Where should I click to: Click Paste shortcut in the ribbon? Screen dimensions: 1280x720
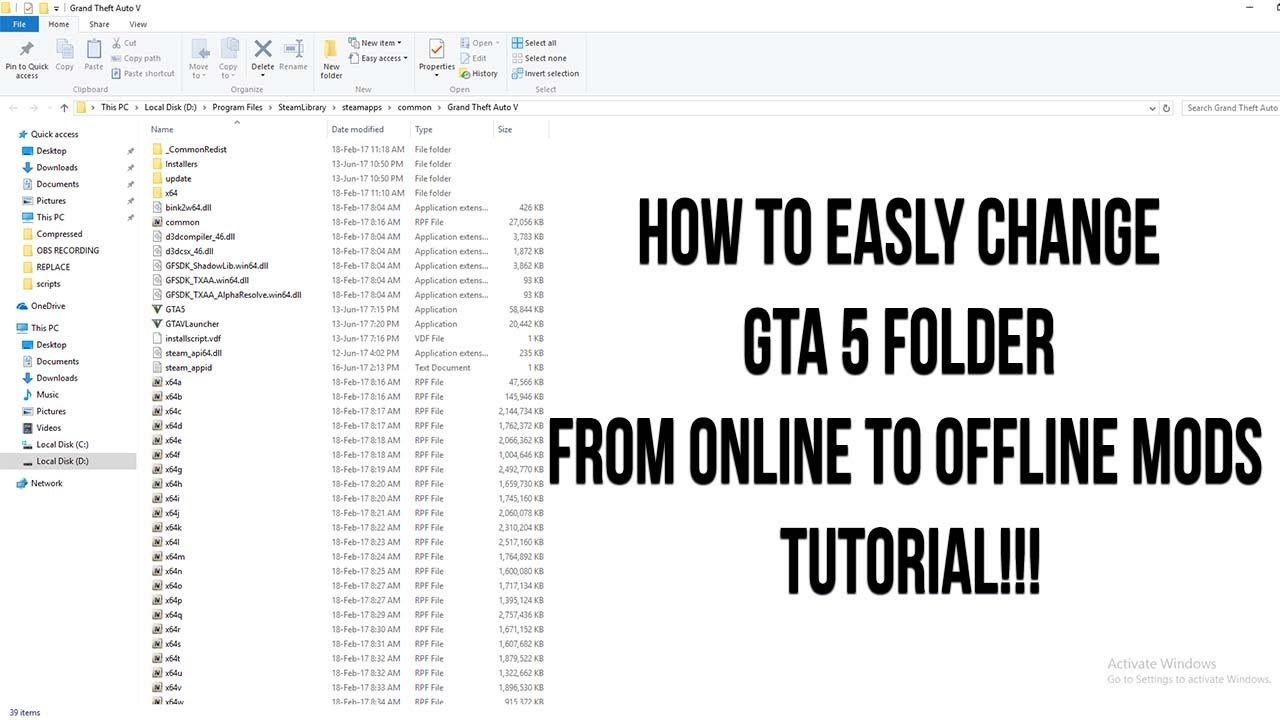coord(143,74)
